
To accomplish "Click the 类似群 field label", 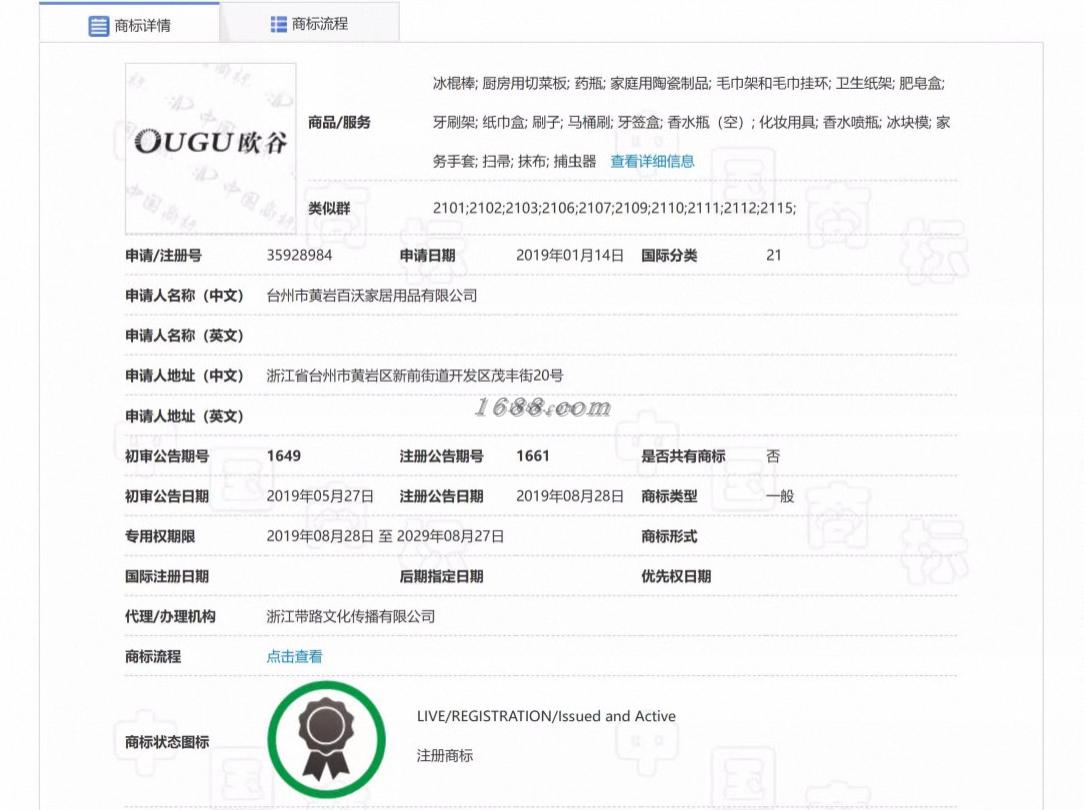I will pyautogui.click(x=329, y=208).
